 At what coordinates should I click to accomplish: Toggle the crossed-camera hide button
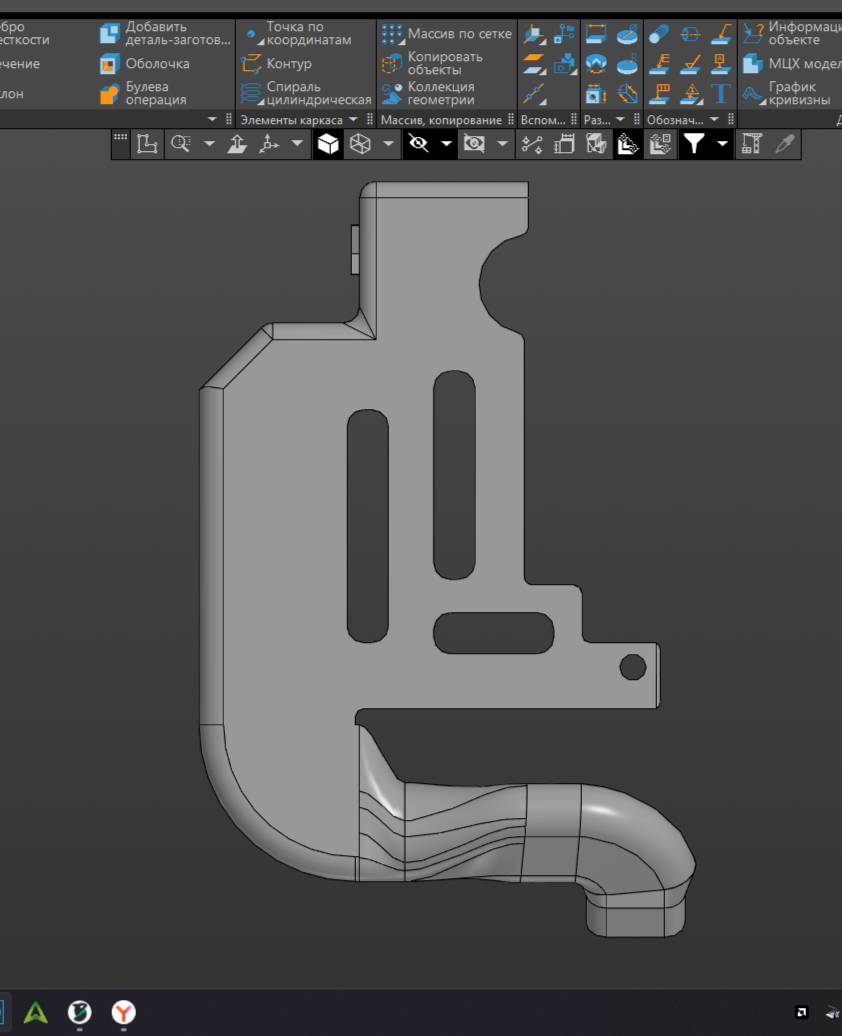[x=474, y=144]
